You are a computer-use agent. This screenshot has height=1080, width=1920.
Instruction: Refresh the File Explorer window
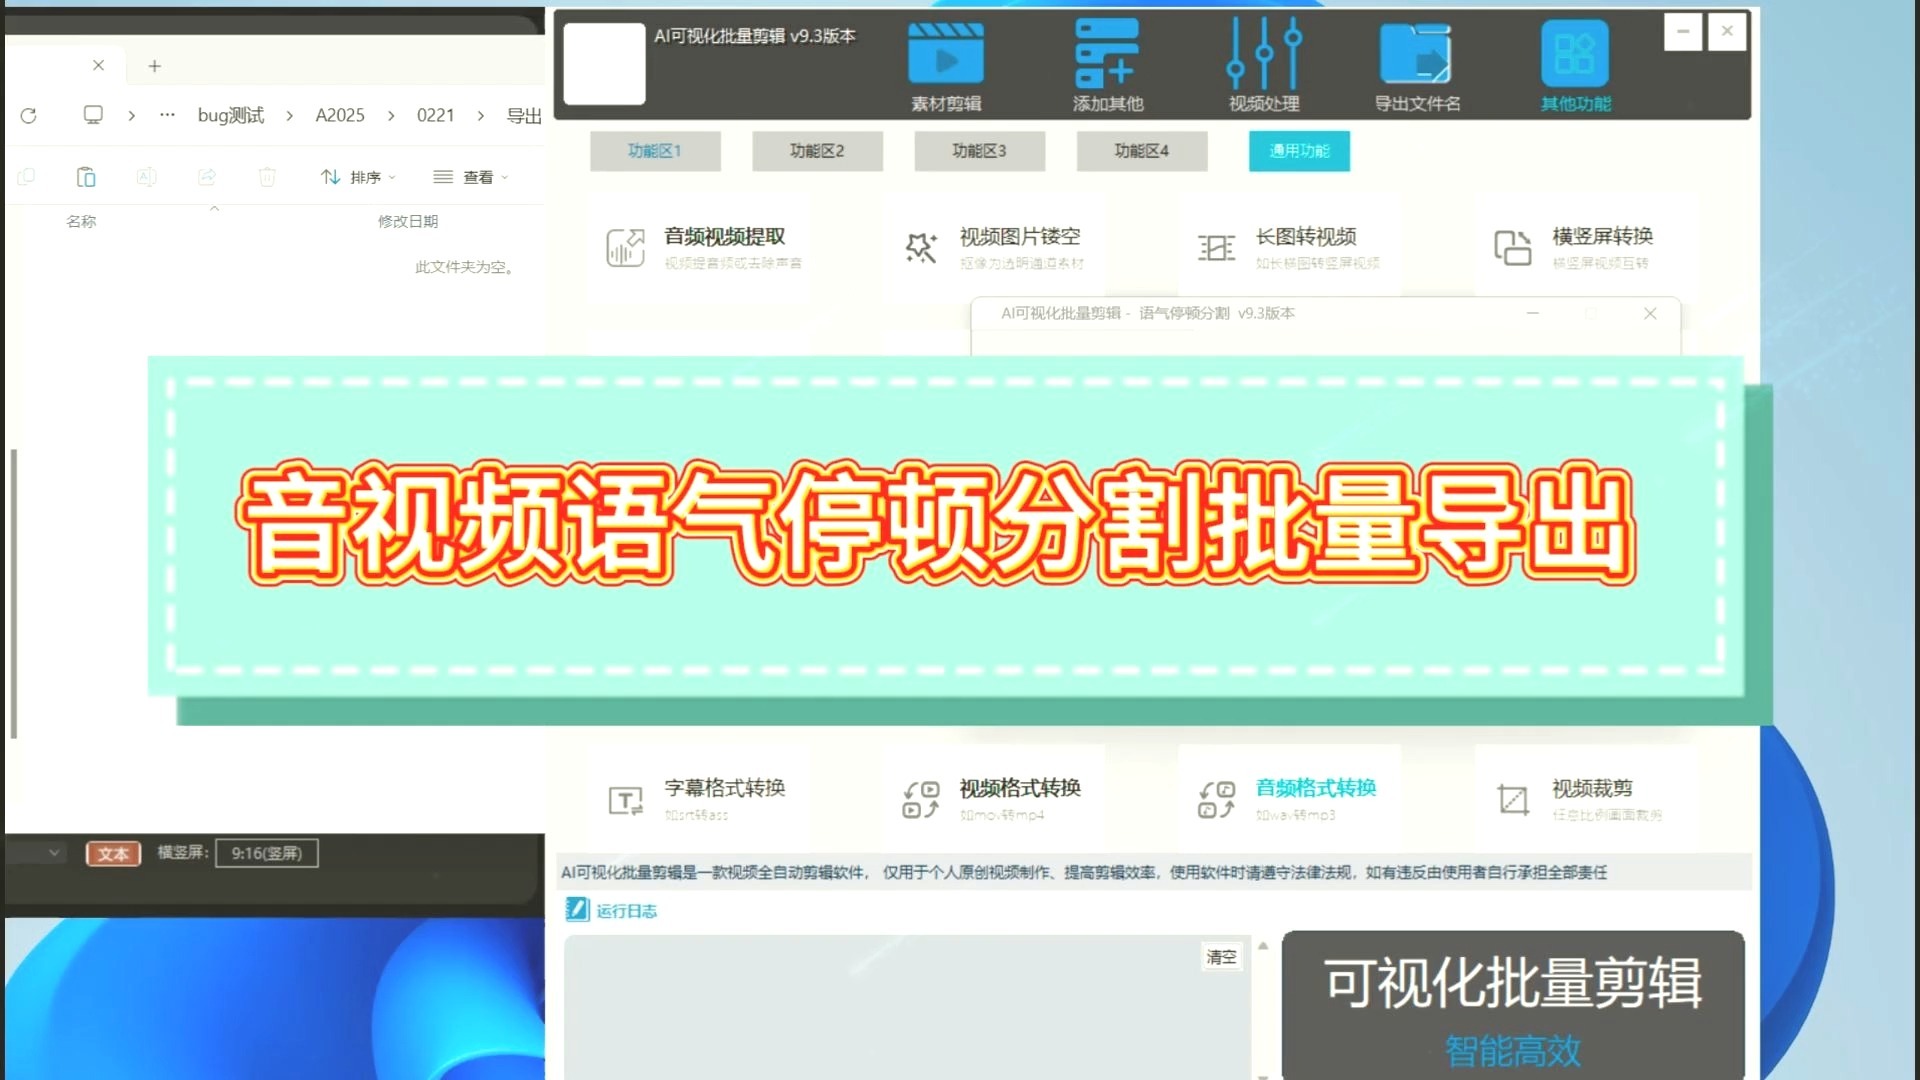coord(28,116)
